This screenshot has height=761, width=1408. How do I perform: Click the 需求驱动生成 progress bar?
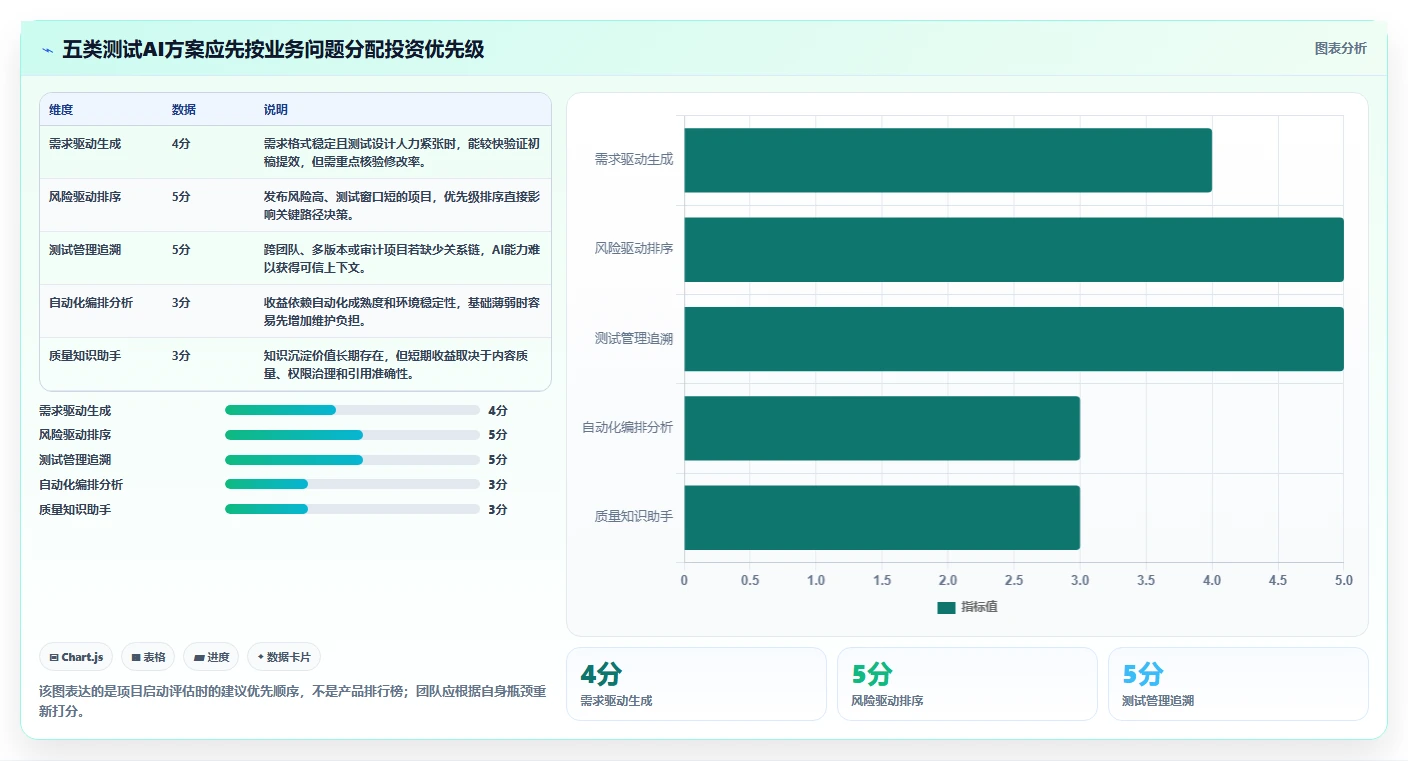(352, 410)
